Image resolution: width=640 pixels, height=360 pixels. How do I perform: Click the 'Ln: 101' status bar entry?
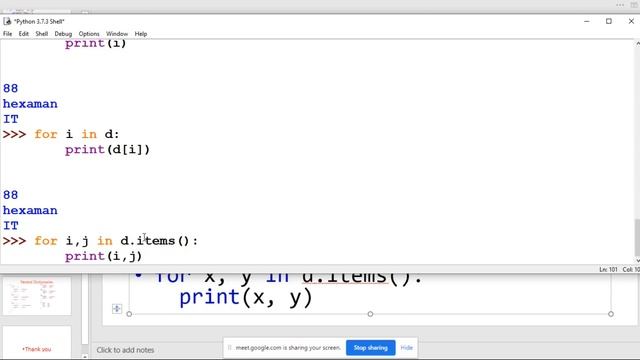(x=608, y=269)
